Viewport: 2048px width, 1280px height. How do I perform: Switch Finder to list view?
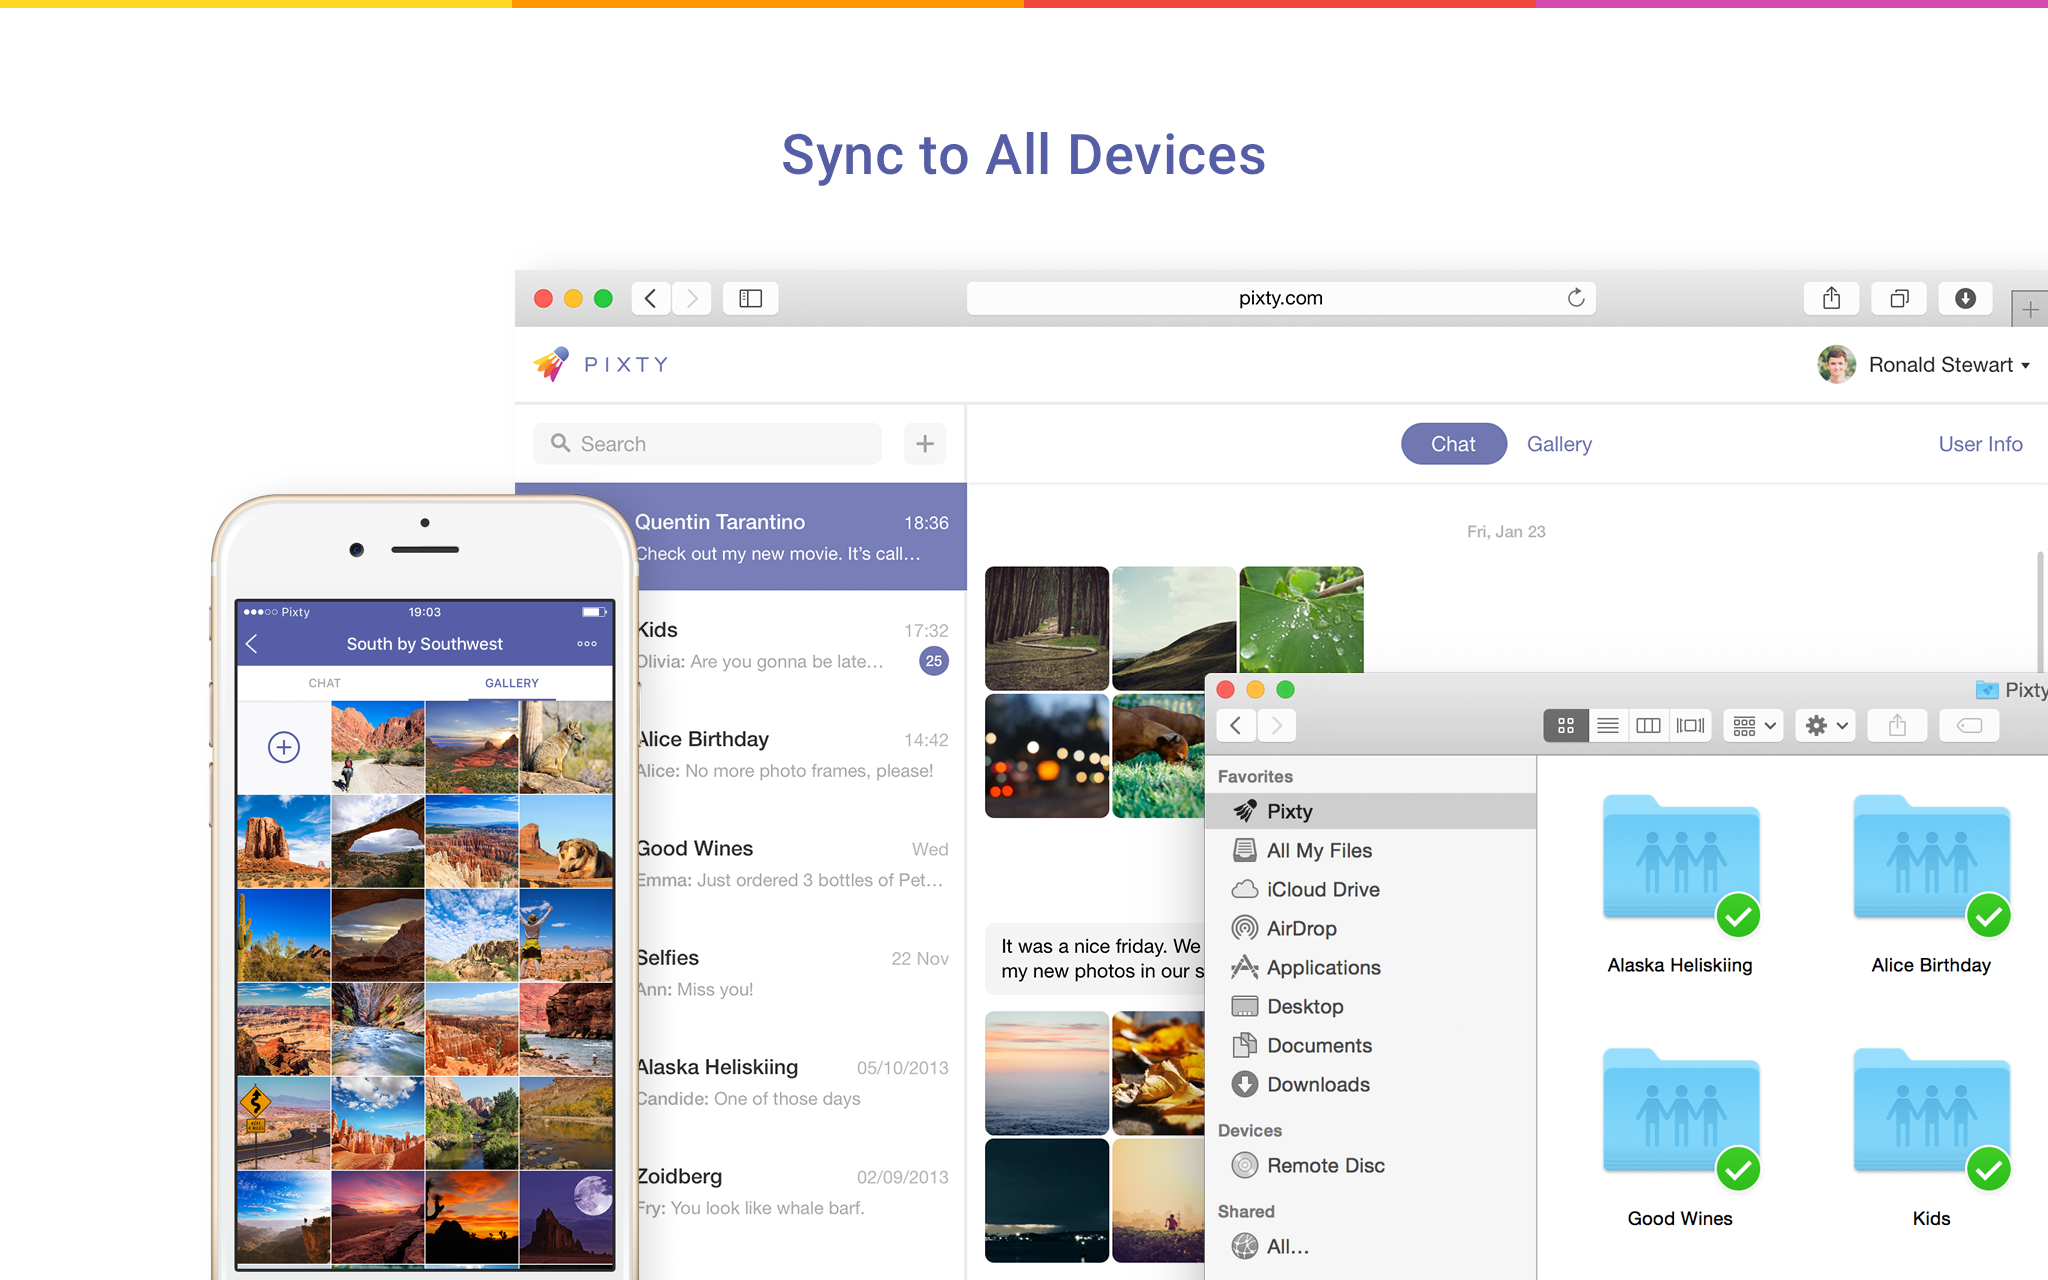[x=1607, y=725]
